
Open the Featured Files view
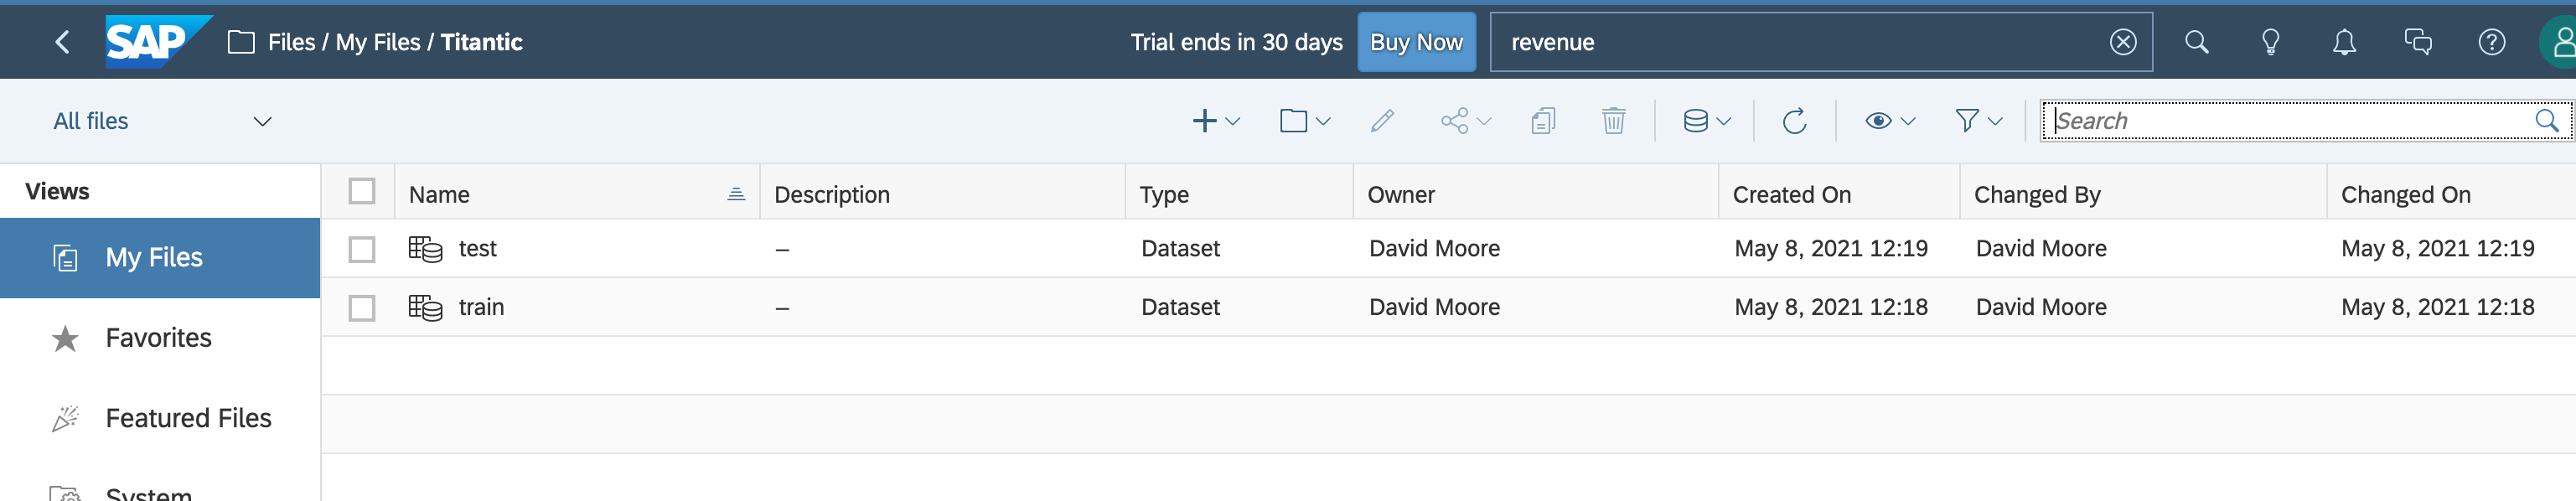(188, 418)
